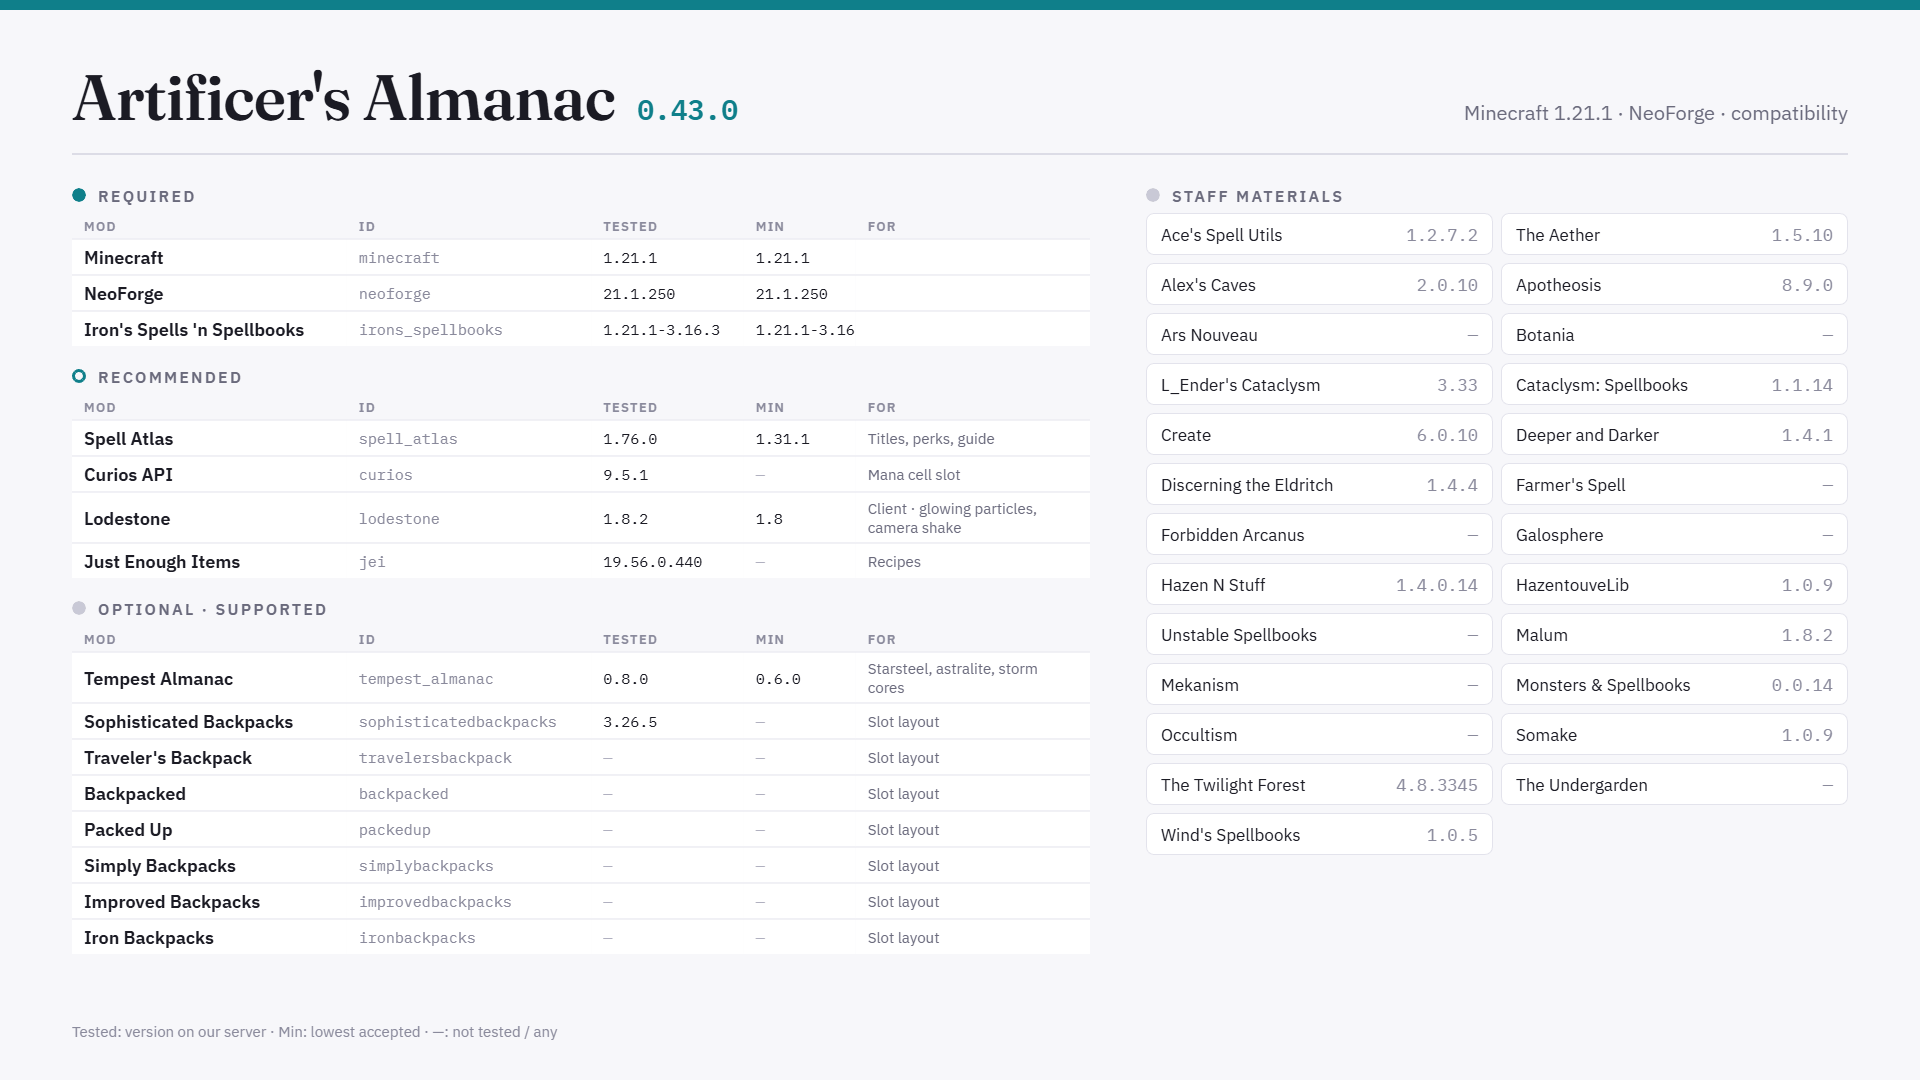Image resolution: width=1920 pixels, height=1080 pixels.
Task: Click the L_Ender's Cataclysm card
Action: [x=1319, y=385]
